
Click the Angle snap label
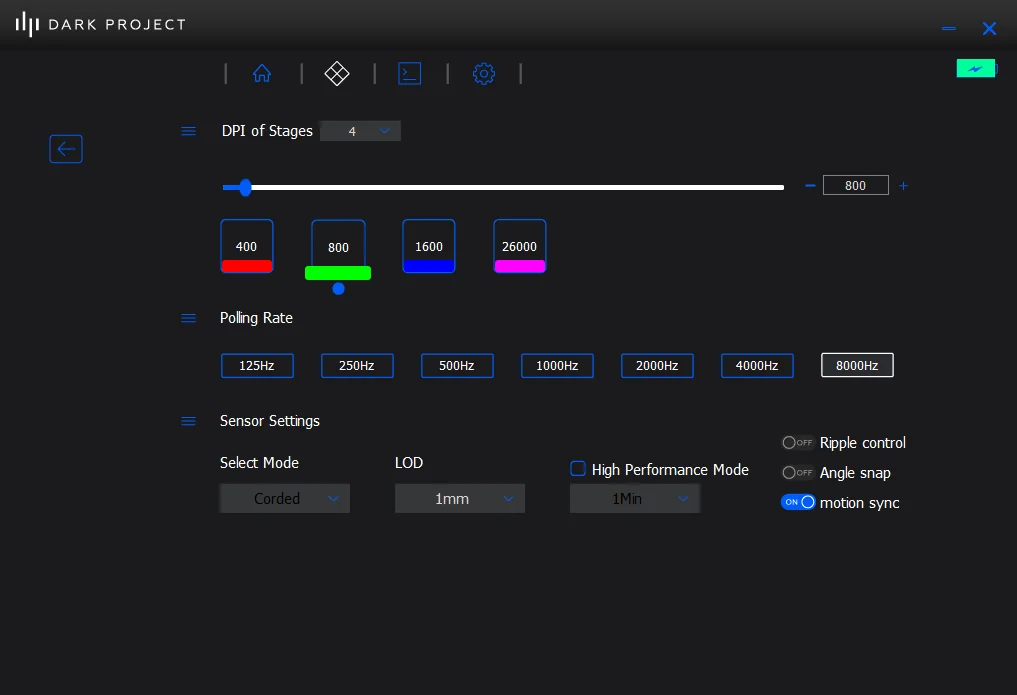(x=855, y=473)
